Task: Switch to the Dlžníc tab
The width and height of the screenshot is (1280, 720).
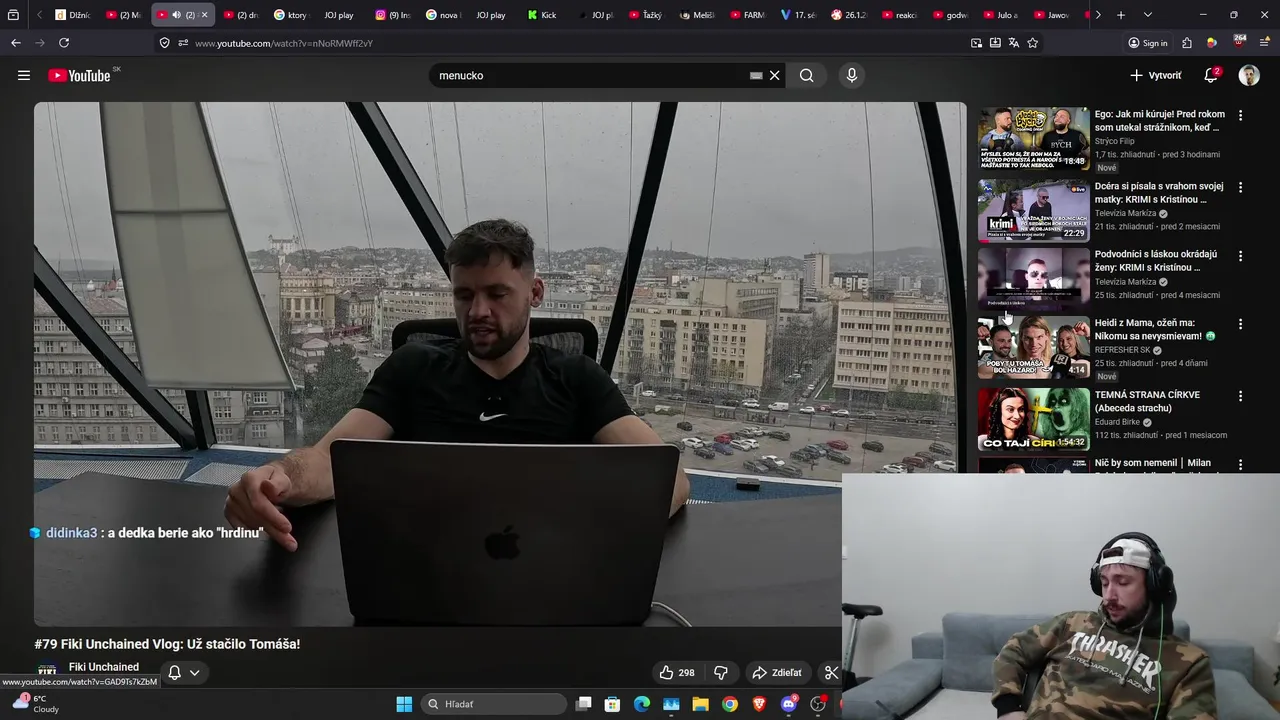Action: pyautogui.click(x=73, y=15)
